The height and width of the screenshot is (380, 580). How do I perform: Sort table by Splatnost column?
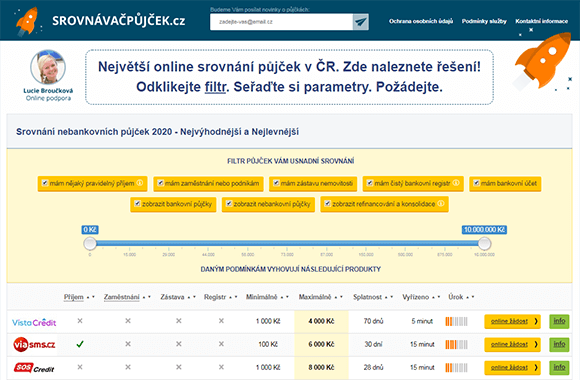coord(367,297)
